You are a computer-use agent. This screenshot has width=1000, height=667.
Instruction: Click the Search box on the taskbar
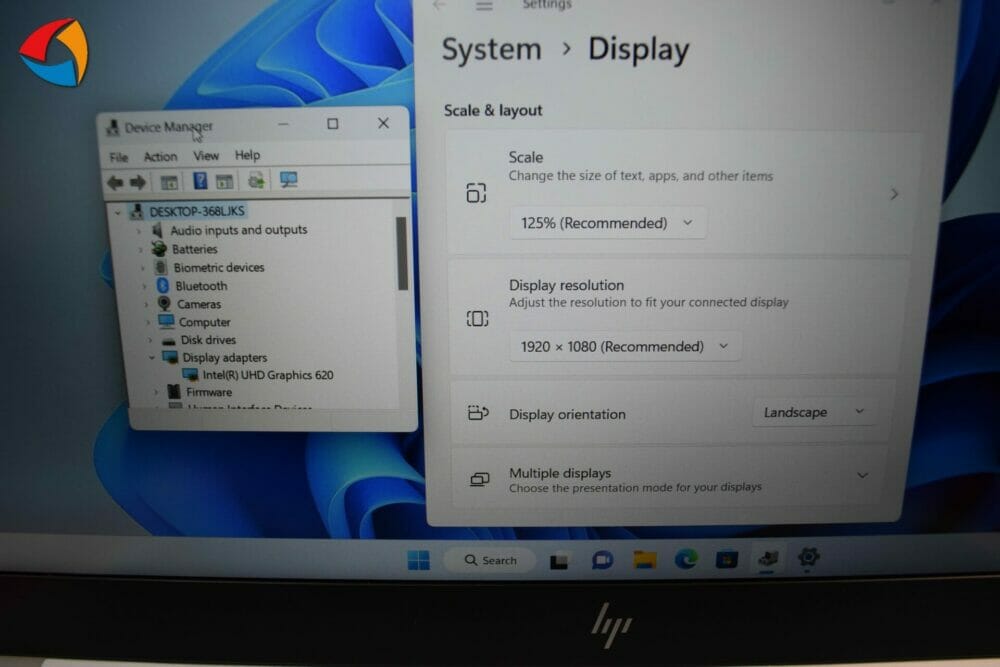(x=490, y=560)
